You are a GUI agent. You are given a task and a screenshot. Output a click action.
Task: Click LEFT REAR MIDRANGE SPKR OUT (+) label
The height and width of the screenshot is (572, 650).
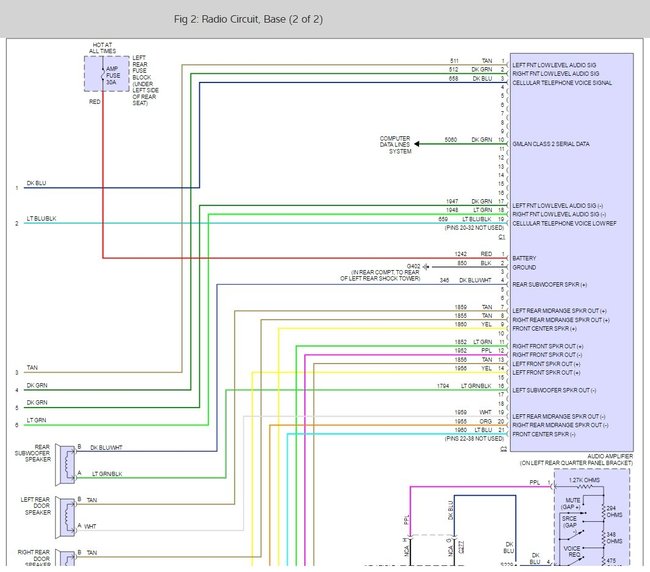click(559, 311)
